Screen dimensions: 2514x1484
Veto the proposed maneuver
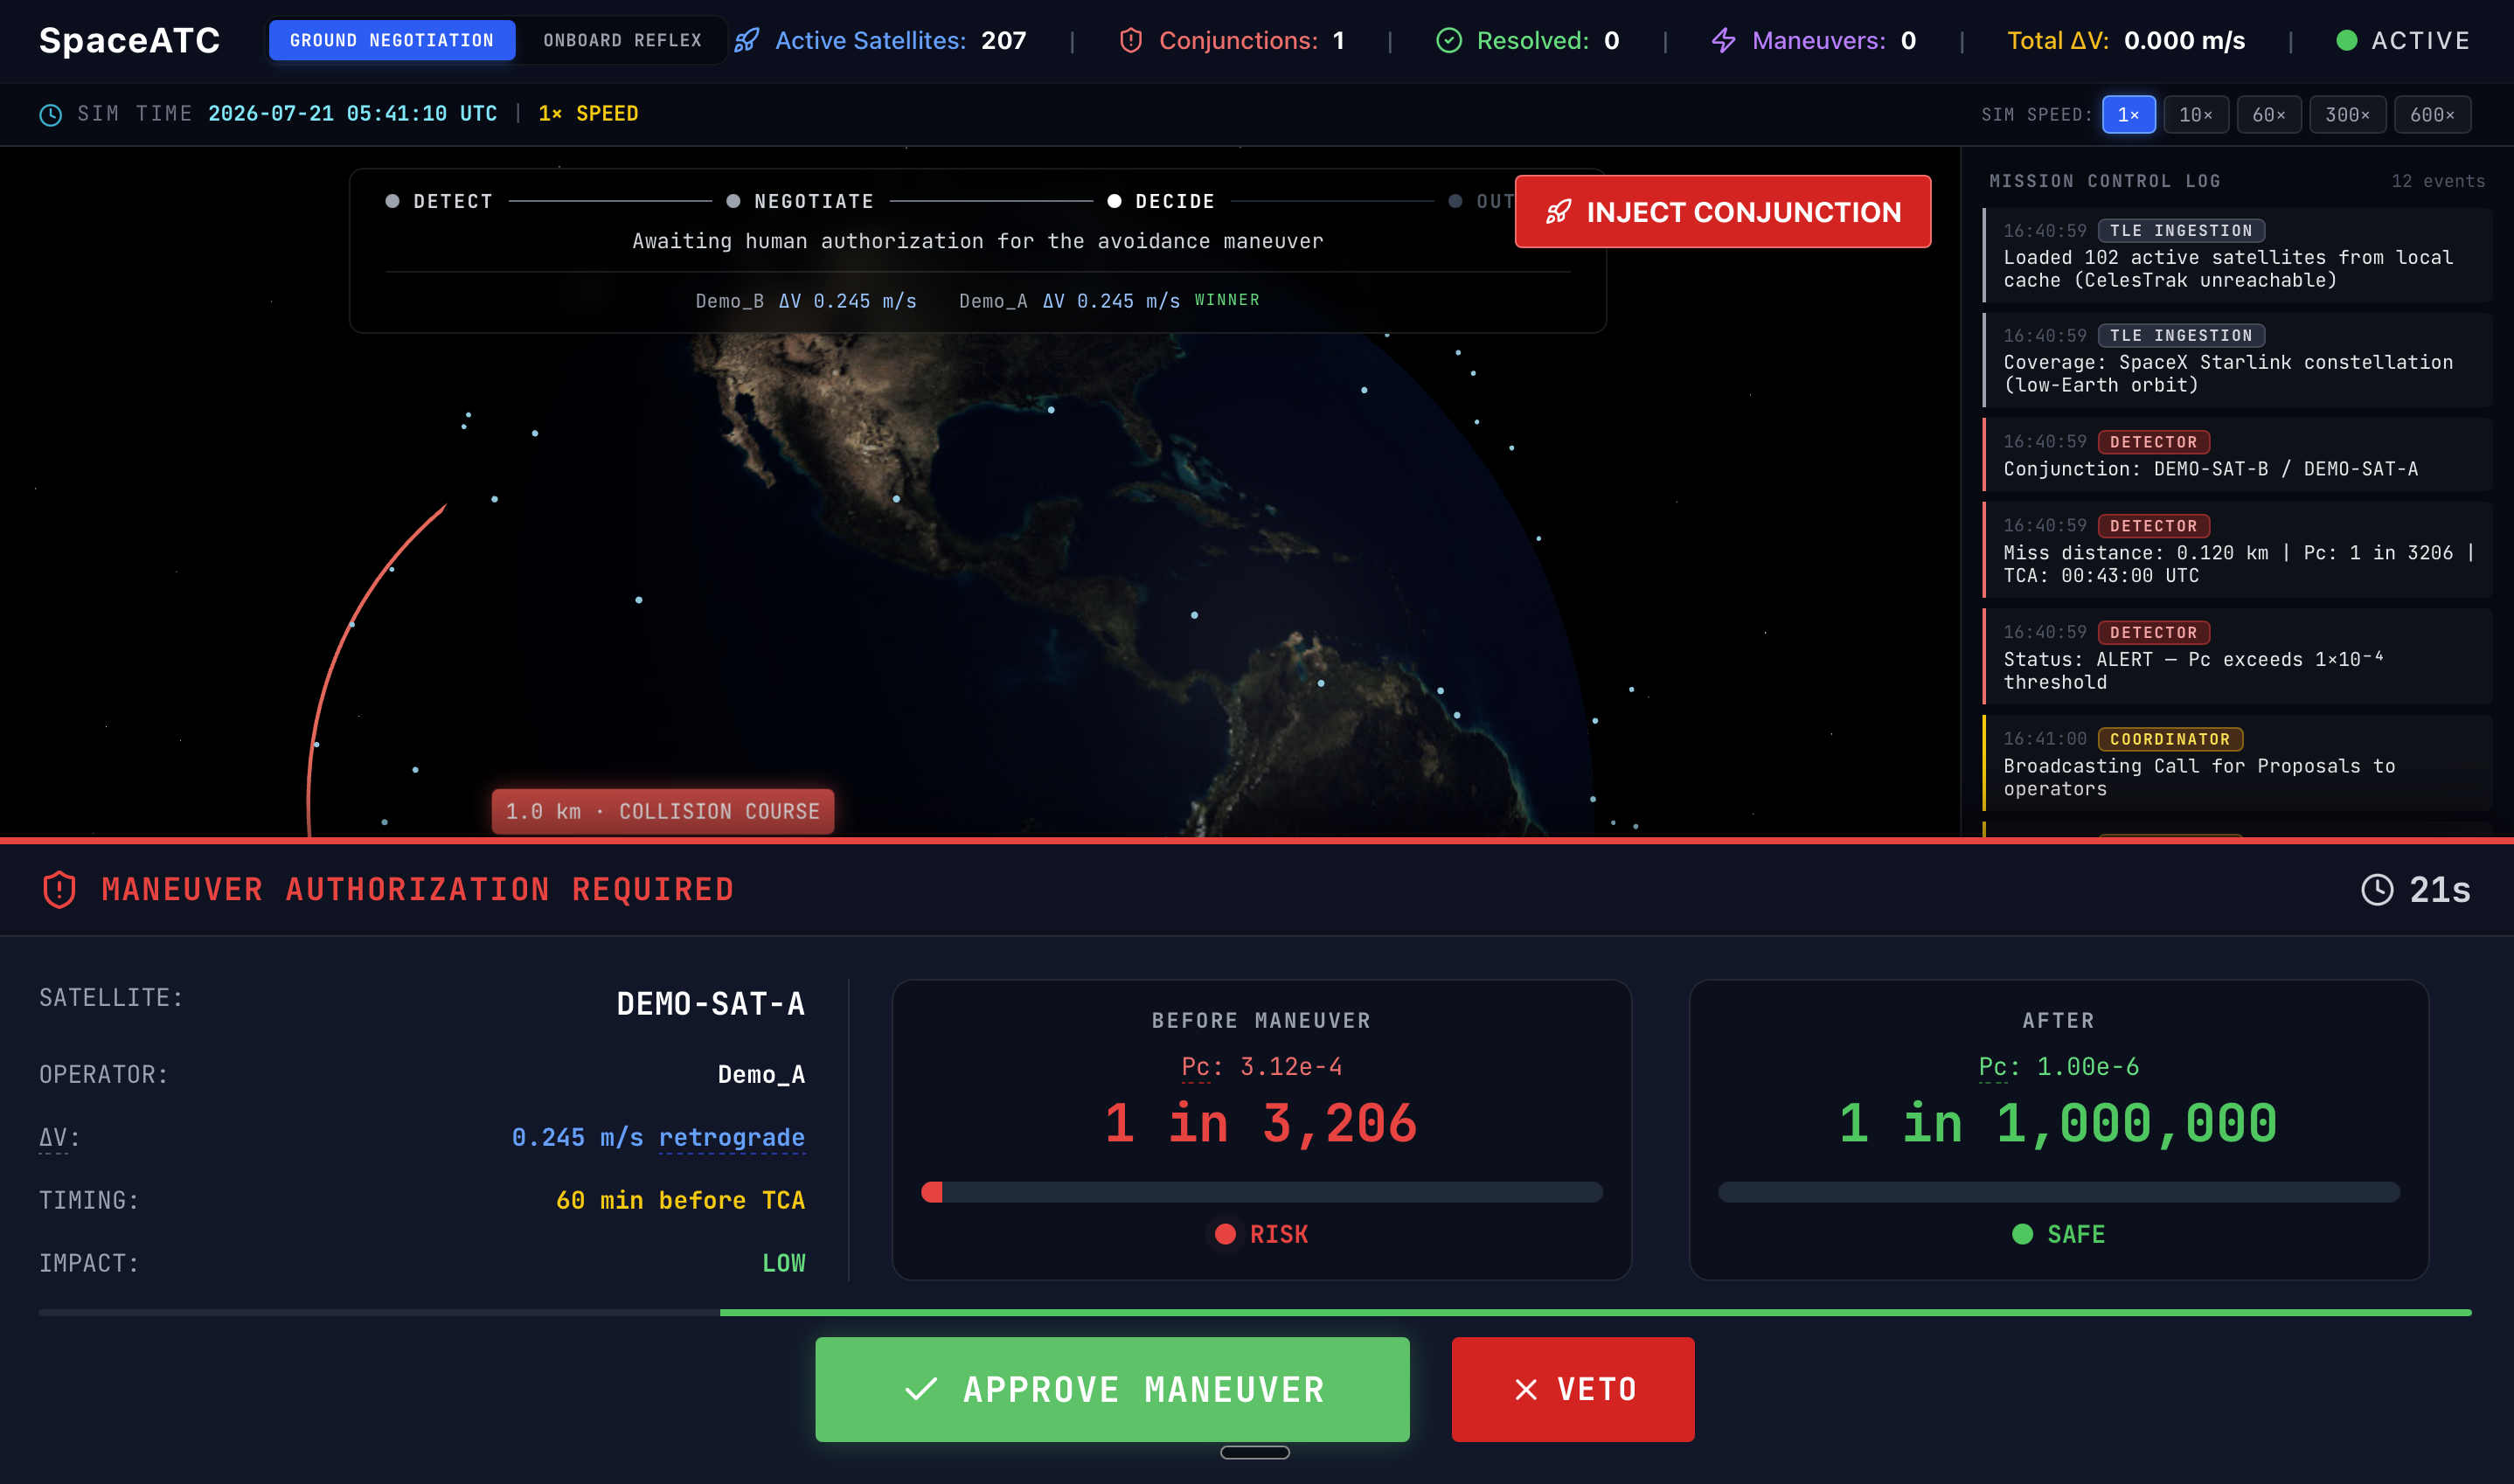pyautogui.click(x=1573, y=1389)
